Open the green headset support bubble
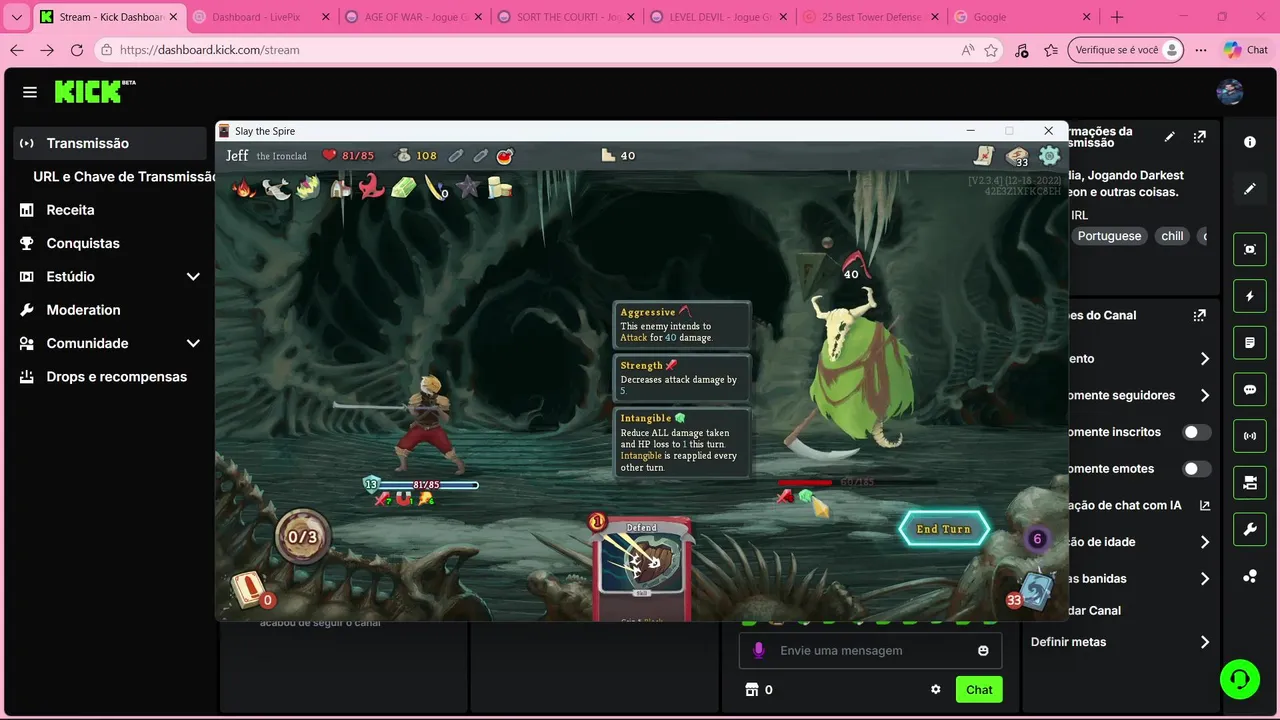Viewport: 1280px width, 720px height. pyautogui.click(x=1240, y=679)
